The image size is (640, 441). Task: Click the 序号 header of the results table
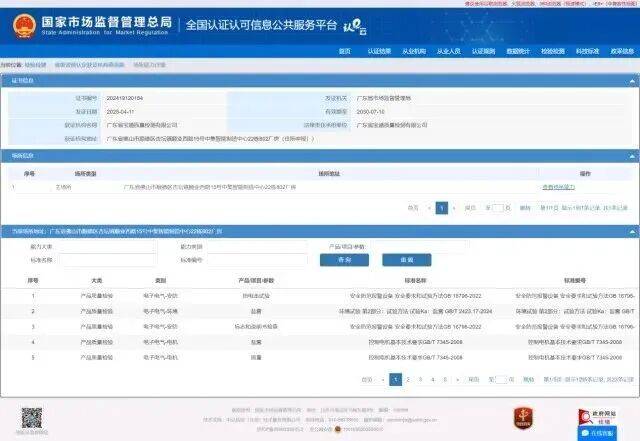coord(33,281)
